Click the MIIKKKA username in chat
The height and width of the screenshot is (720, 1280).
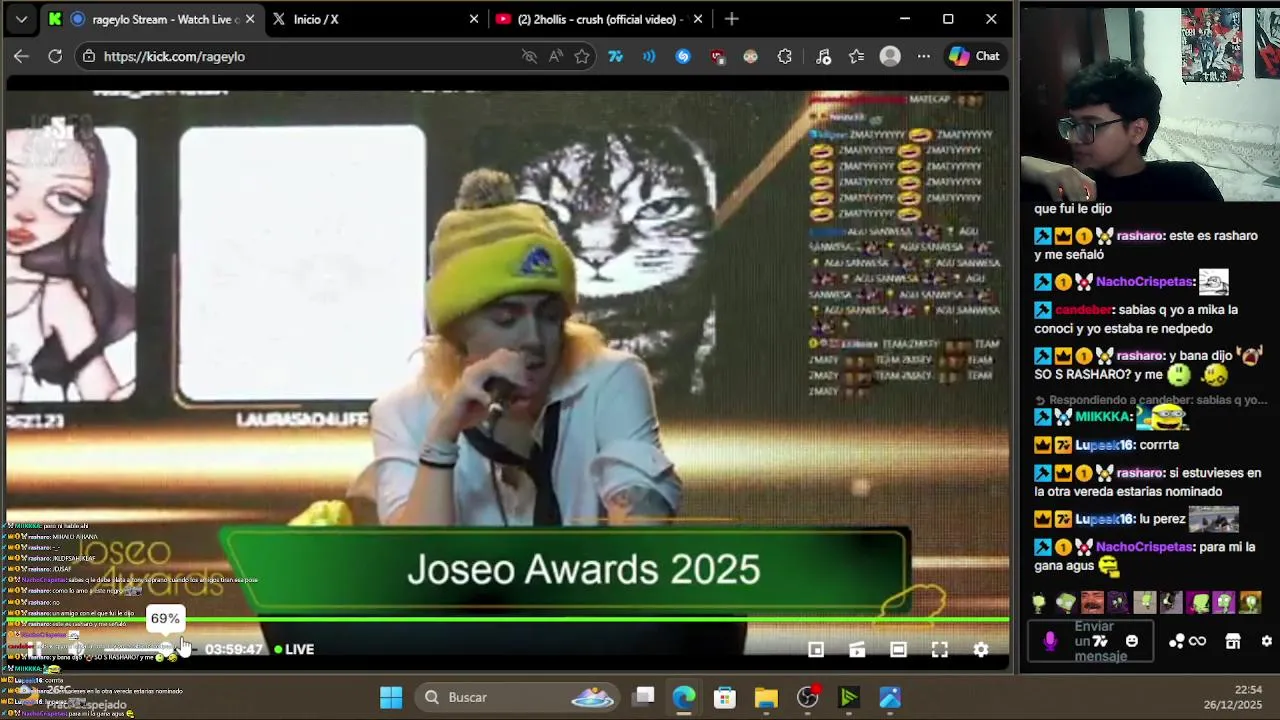(1104, 417)
